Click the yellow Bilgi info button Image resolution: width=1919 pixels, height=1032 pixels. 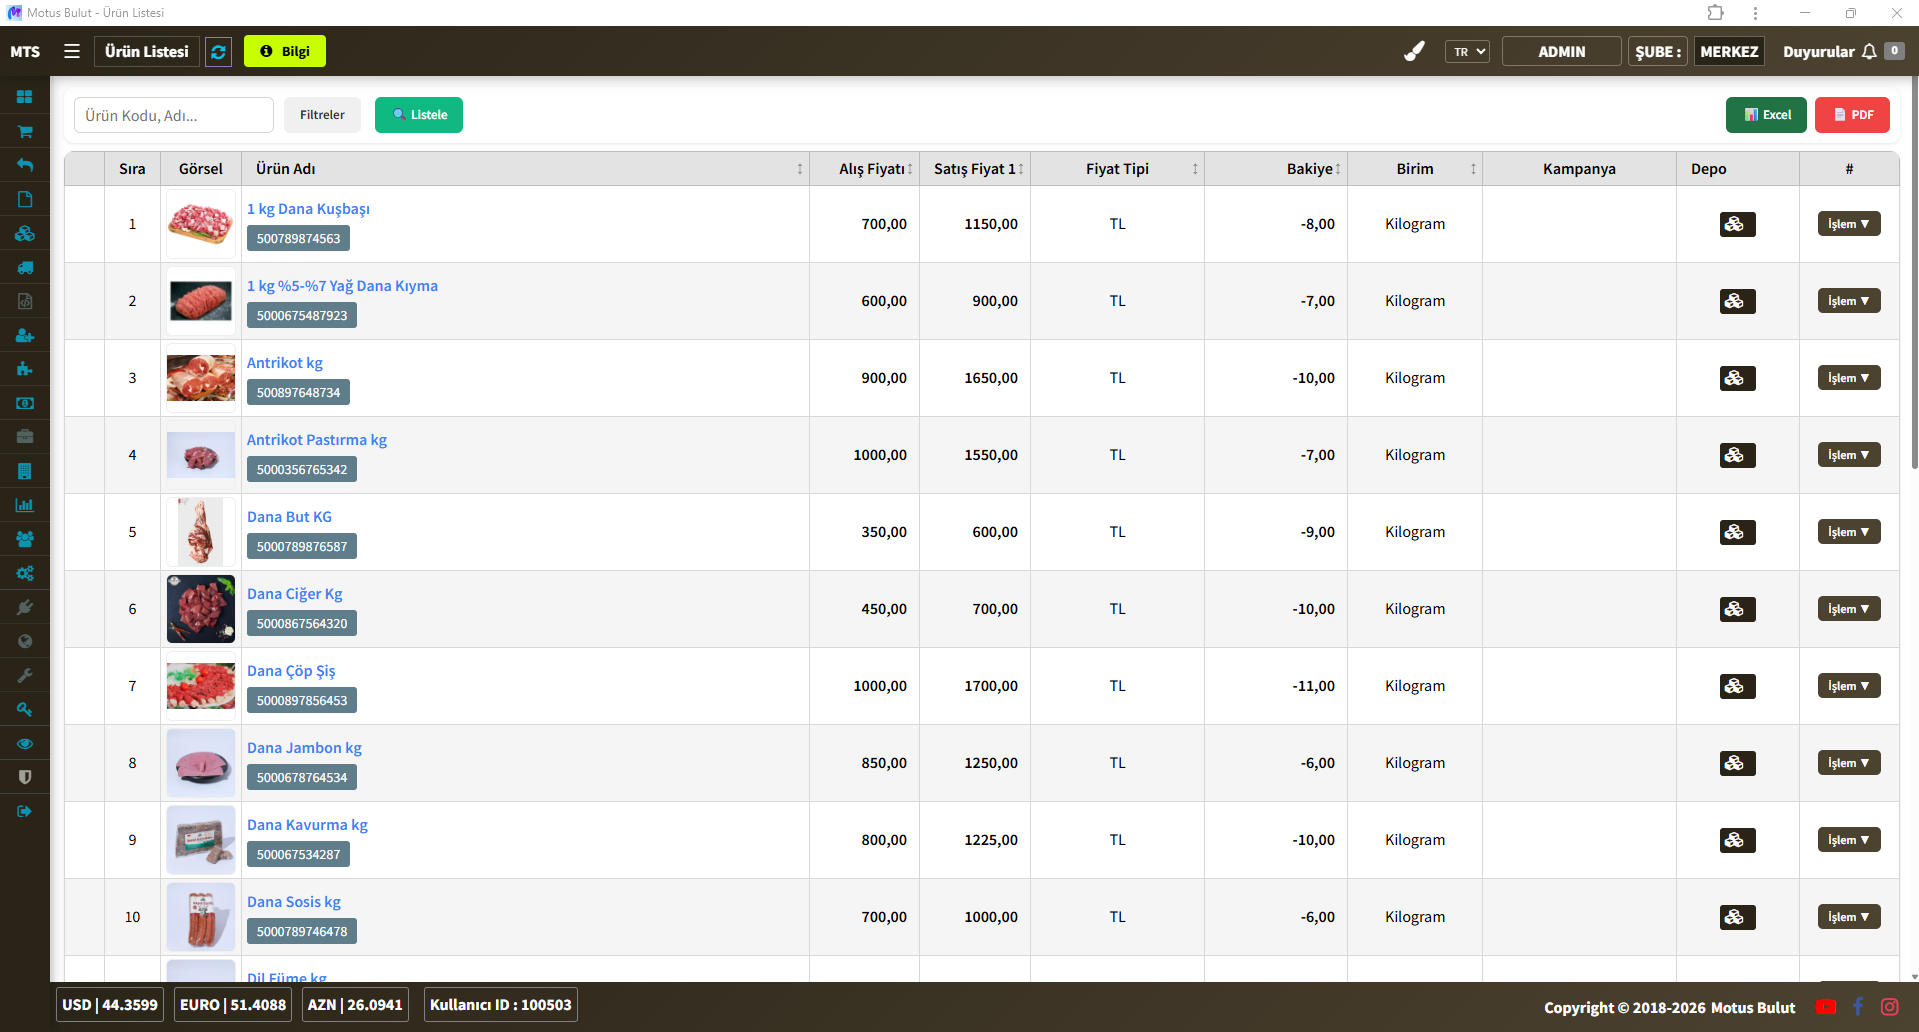click(x=285, y=51)
